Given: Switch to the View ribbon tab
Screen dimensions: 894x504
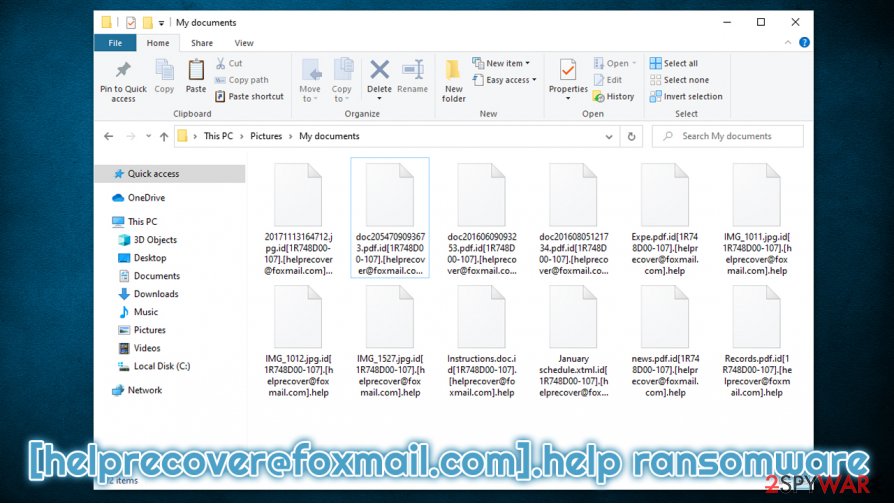Looking at the screenshot, I should [244, 43].
